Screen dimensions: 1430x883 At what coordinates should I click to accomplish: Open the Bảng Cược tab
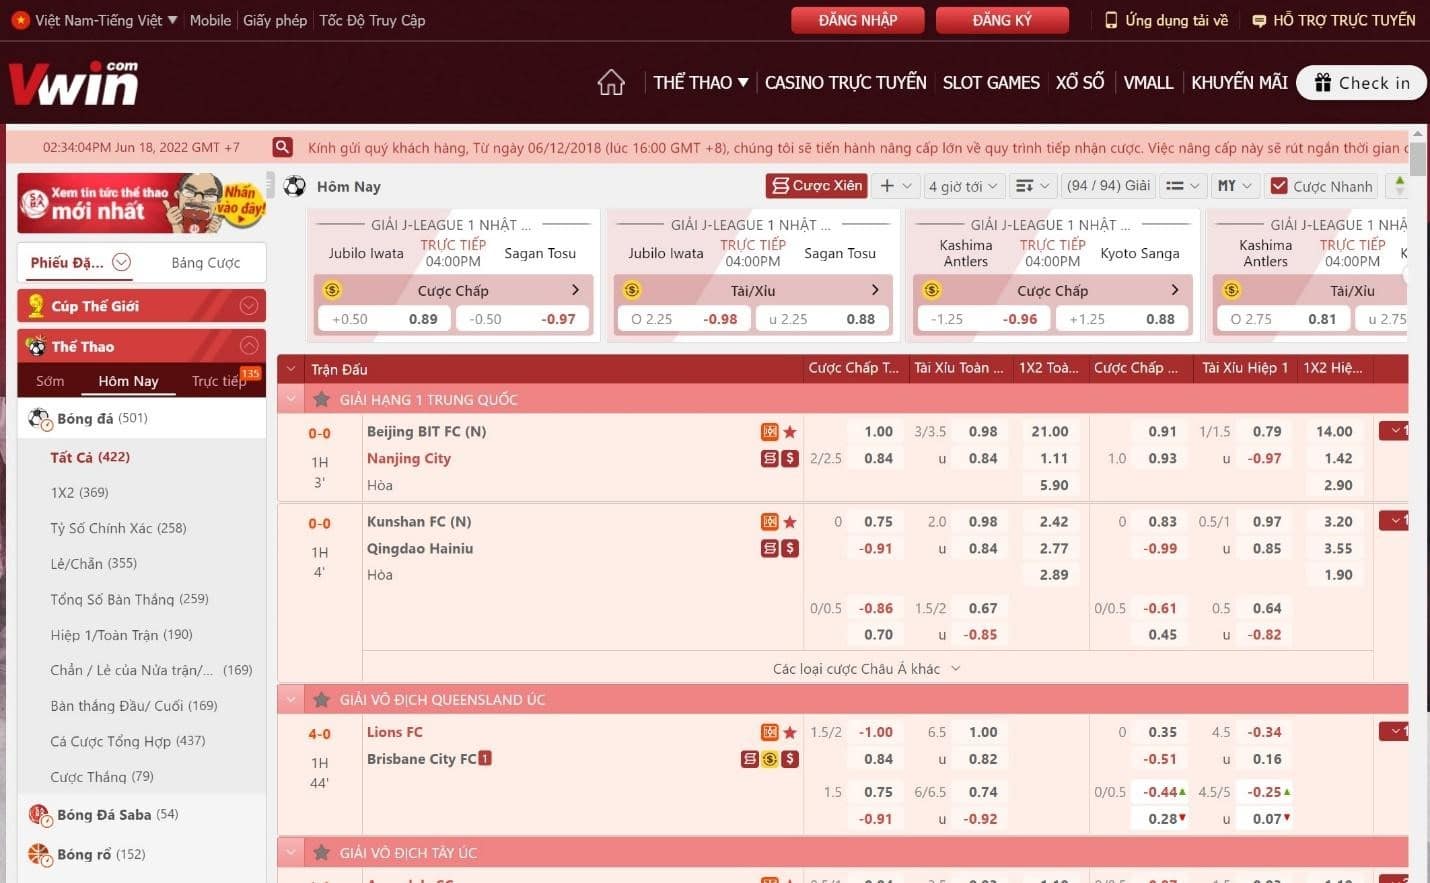[206, 263]
